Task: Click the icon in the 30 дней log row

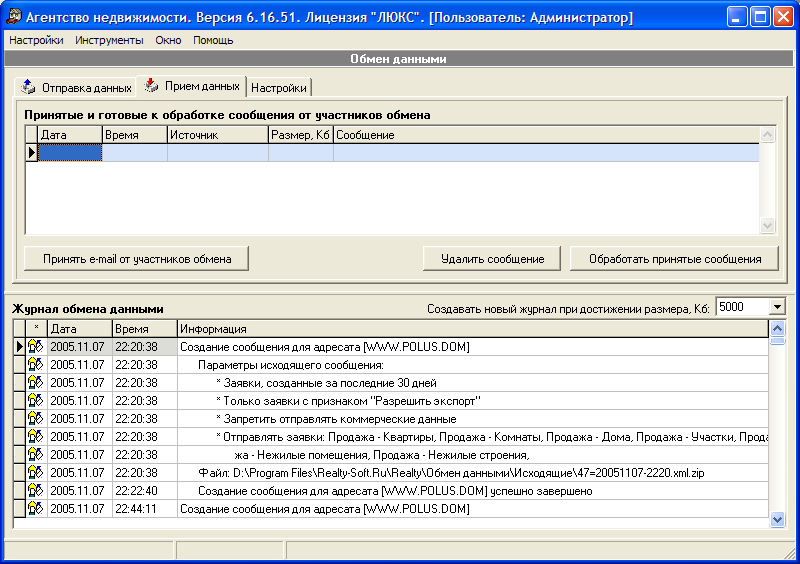Action: (x=36, y=382)
